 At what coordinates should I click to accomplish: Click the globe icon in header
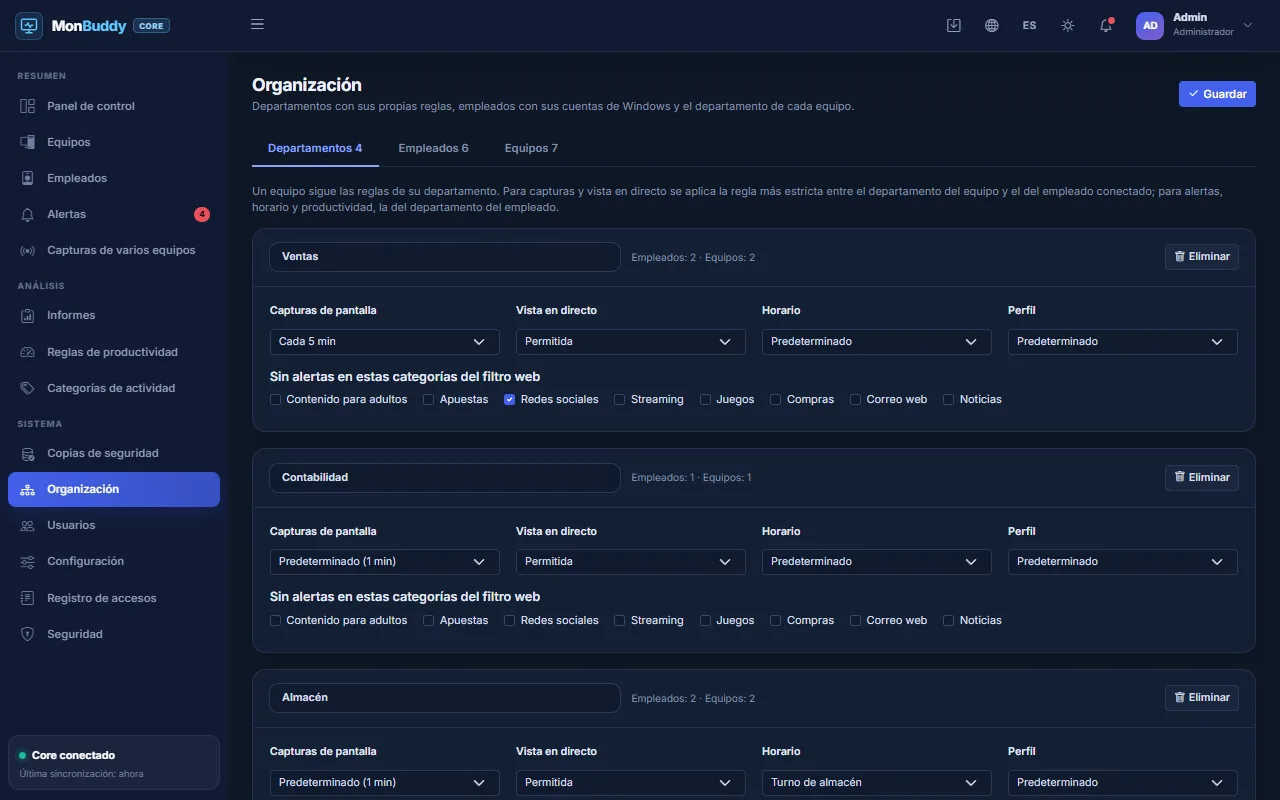pos(992,26)
